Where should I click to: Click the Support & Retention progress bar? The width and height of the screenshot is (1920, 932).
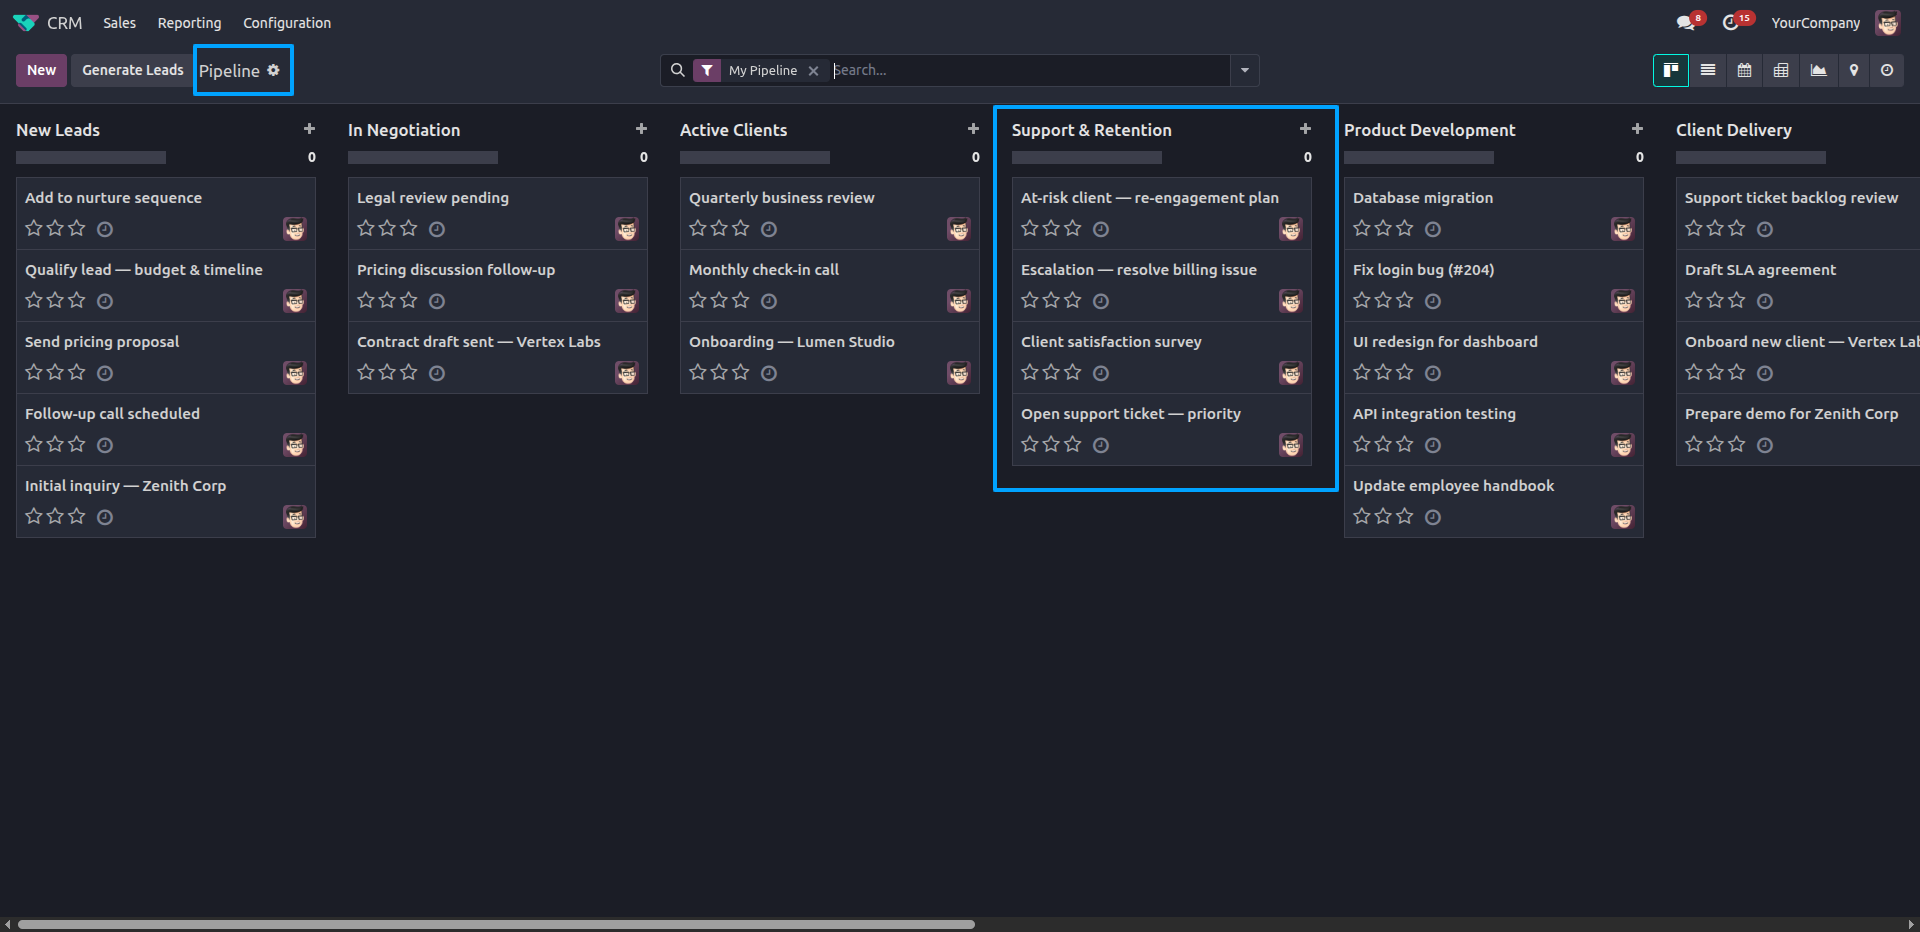1087,158
